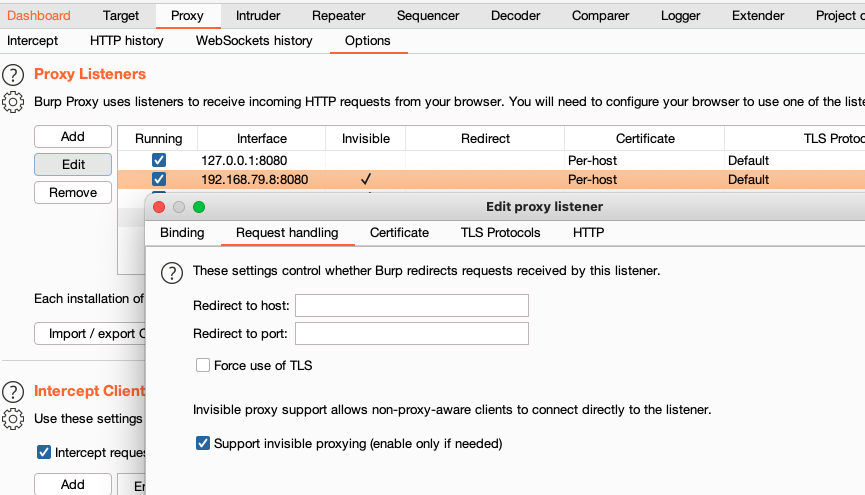This screenshot has width=865, height=495.
Task: Open the Logger tab
Action: [x=681, y=15]
